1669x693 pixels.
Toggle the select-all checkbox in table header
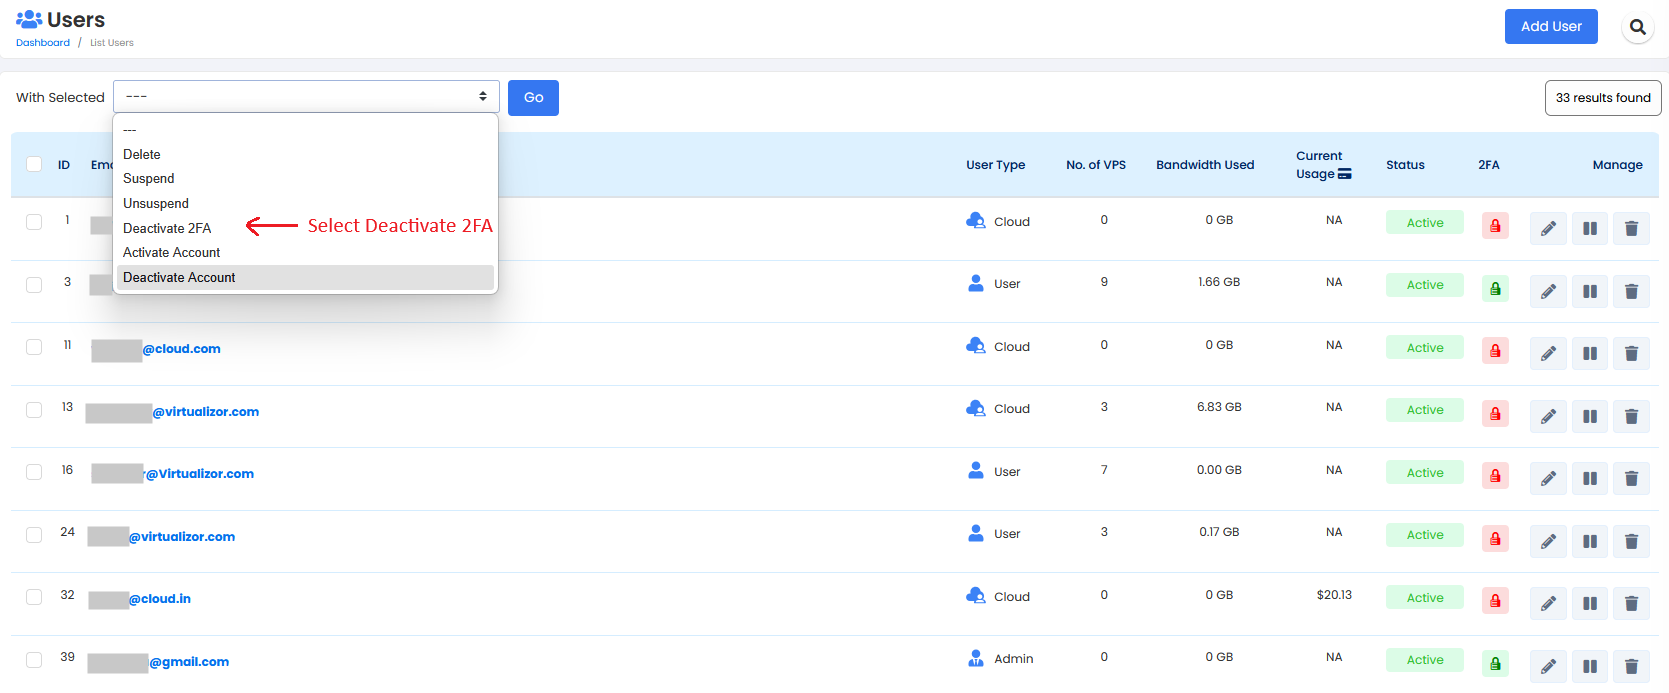34,164
